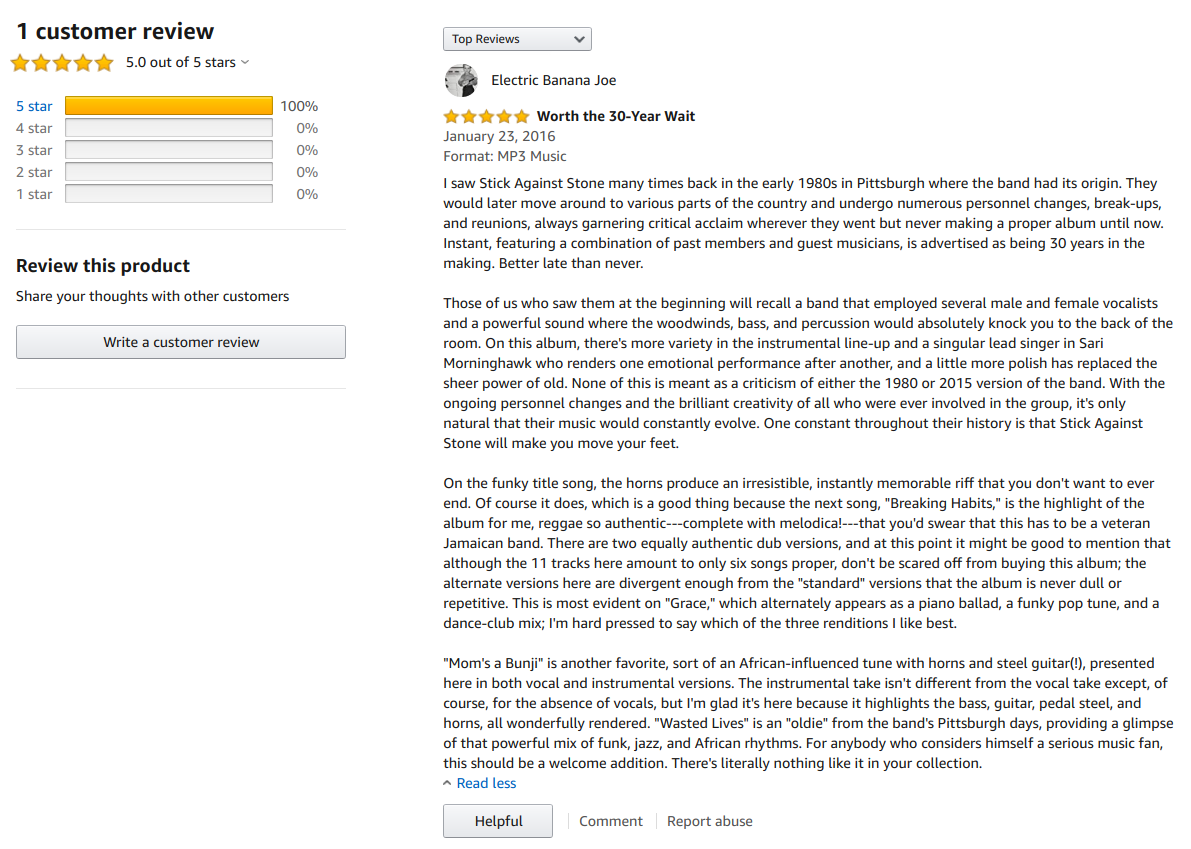Click the Comment link

click(x=611, y=821)
